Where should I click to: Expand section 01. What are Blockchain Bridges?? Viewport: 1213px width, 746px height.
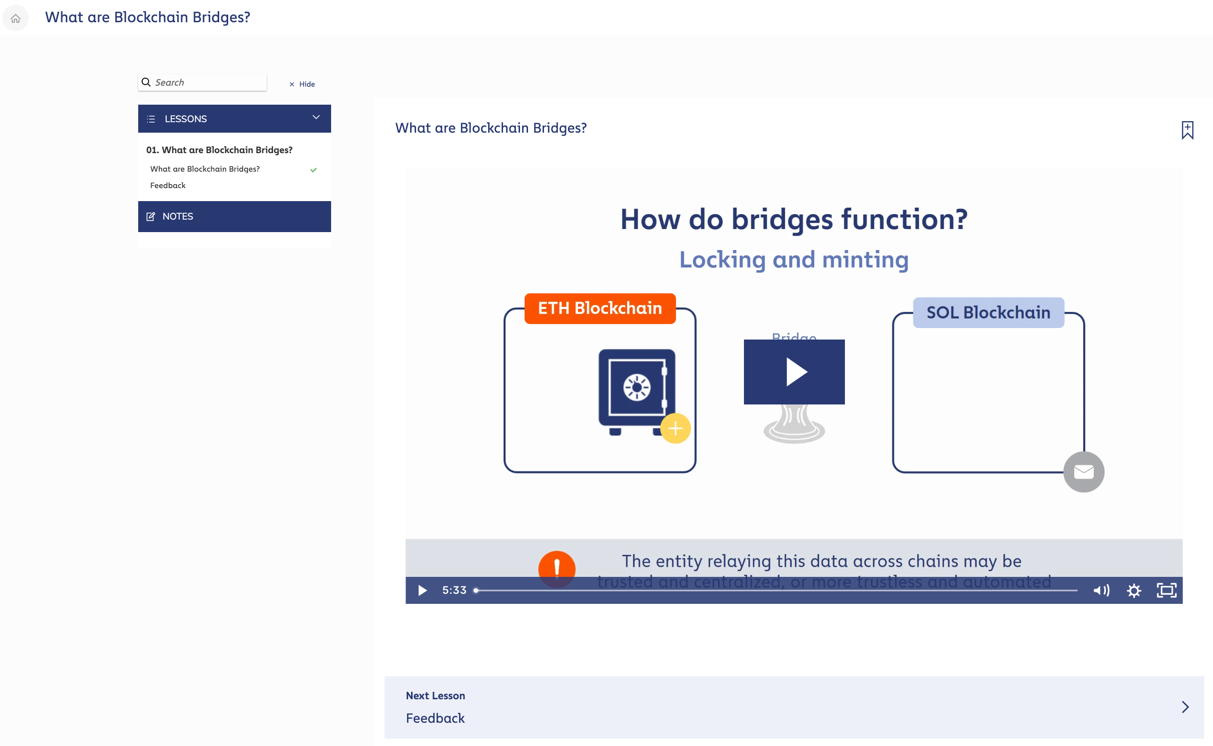tap(219, 150)
